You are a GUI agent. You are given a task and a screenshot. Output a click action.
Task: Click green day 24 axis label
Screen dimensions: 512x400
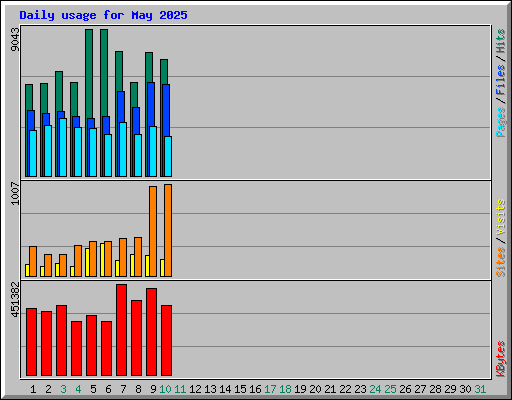click(x=375, y=389)
